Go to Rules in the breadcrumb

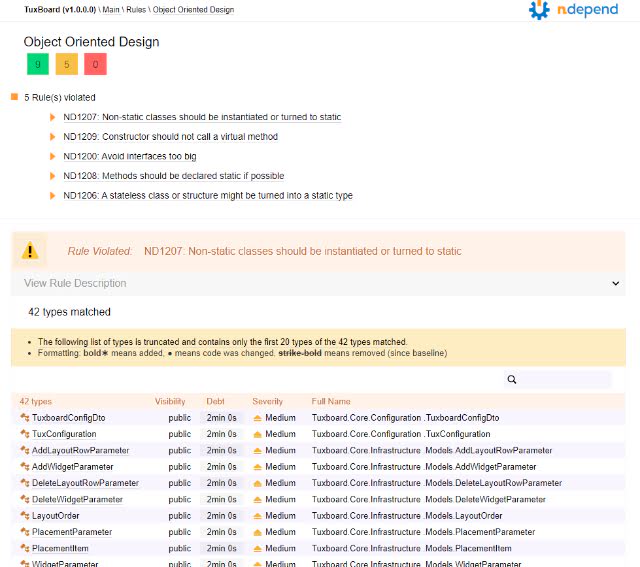click(136, 9)
